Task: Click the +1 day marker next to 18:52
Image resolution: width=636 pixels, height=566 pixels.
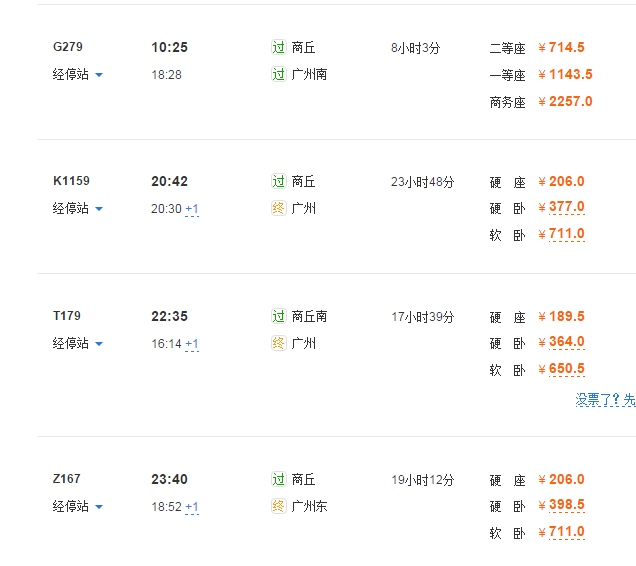Action: point(192,507)
